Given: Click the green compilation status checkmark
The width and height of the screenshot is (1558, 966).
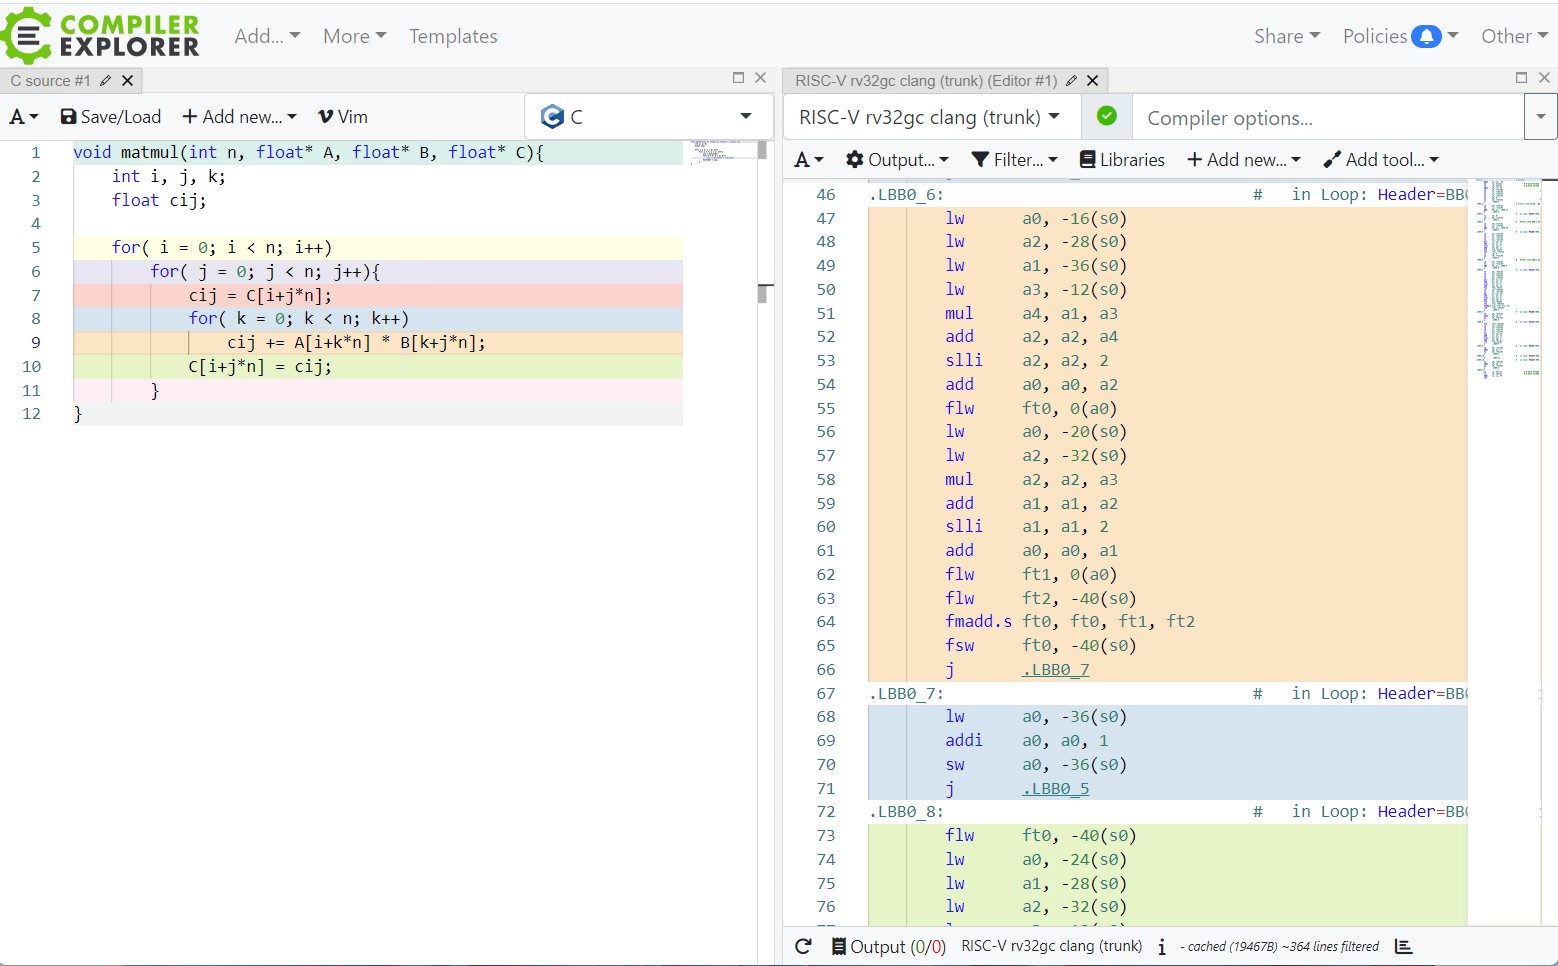Looking at the screenshot, I should [1106, 116].
